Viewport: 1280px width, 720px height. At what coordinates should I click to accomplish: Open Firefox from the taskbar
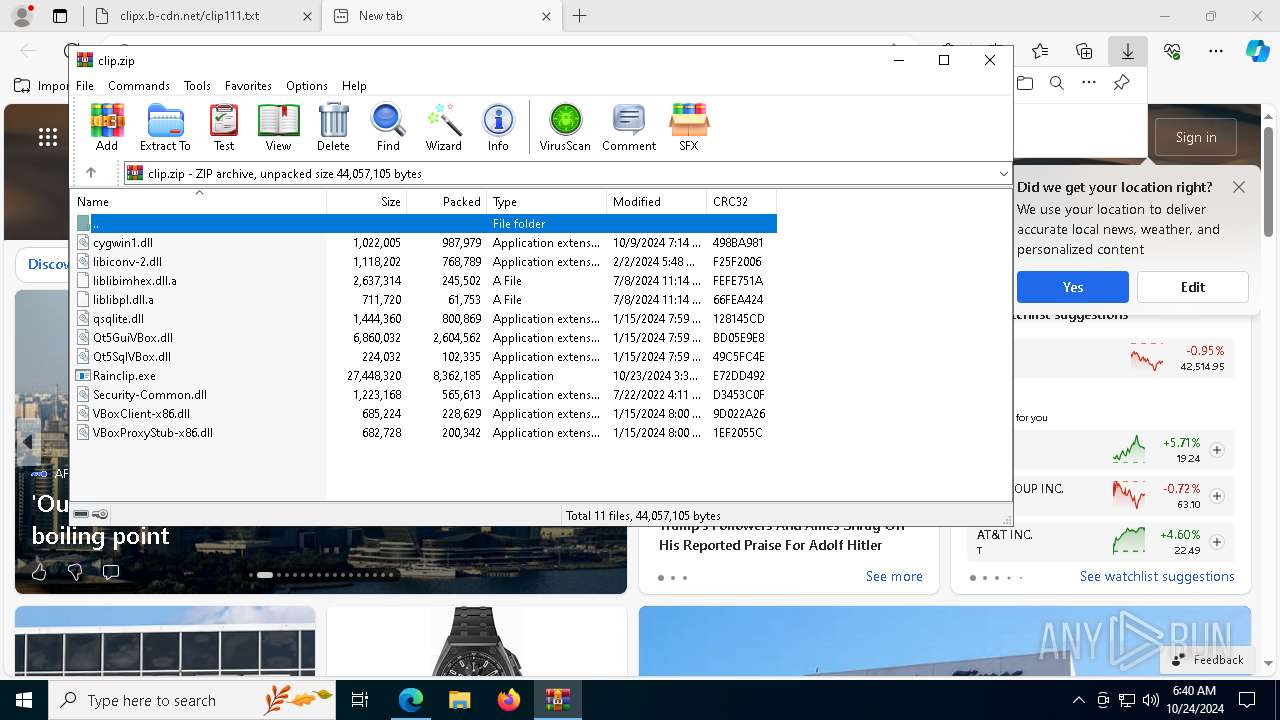coord(508,700)
